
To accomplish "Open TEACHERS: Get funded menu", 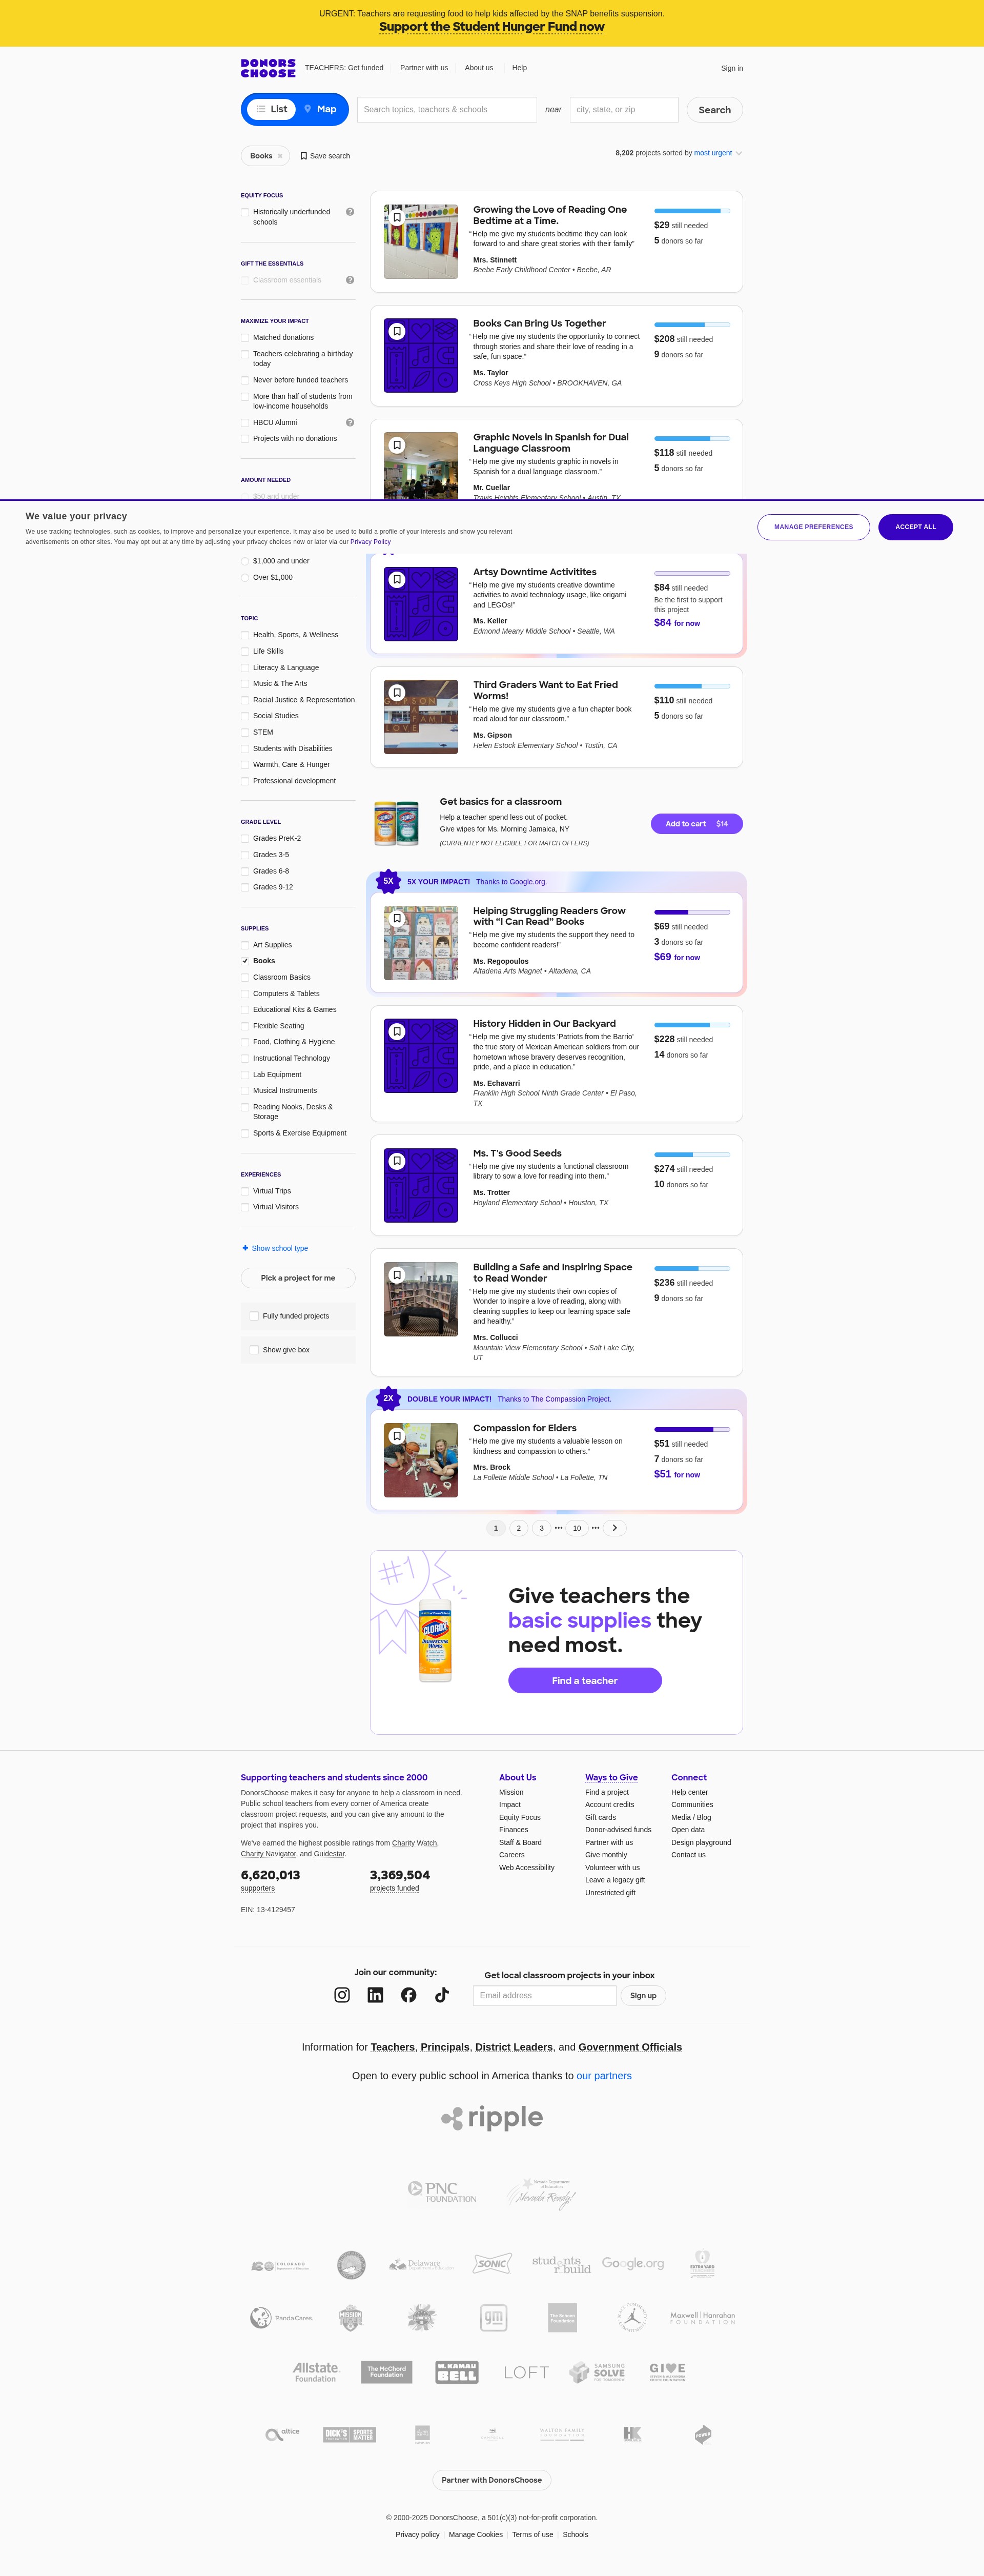I will (344, 68).
